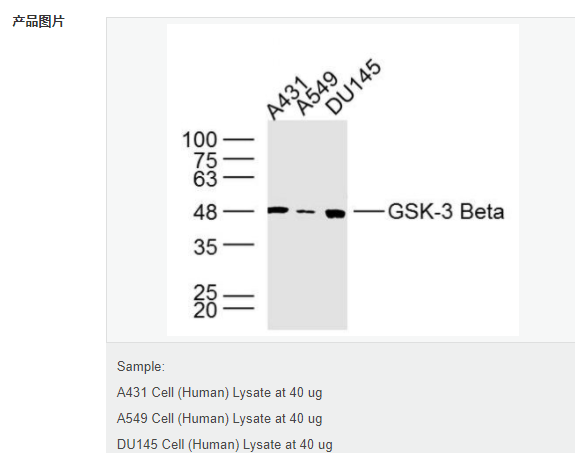
Task: Click the DU145 Cell Lysate description line
Action: [225, 445]
